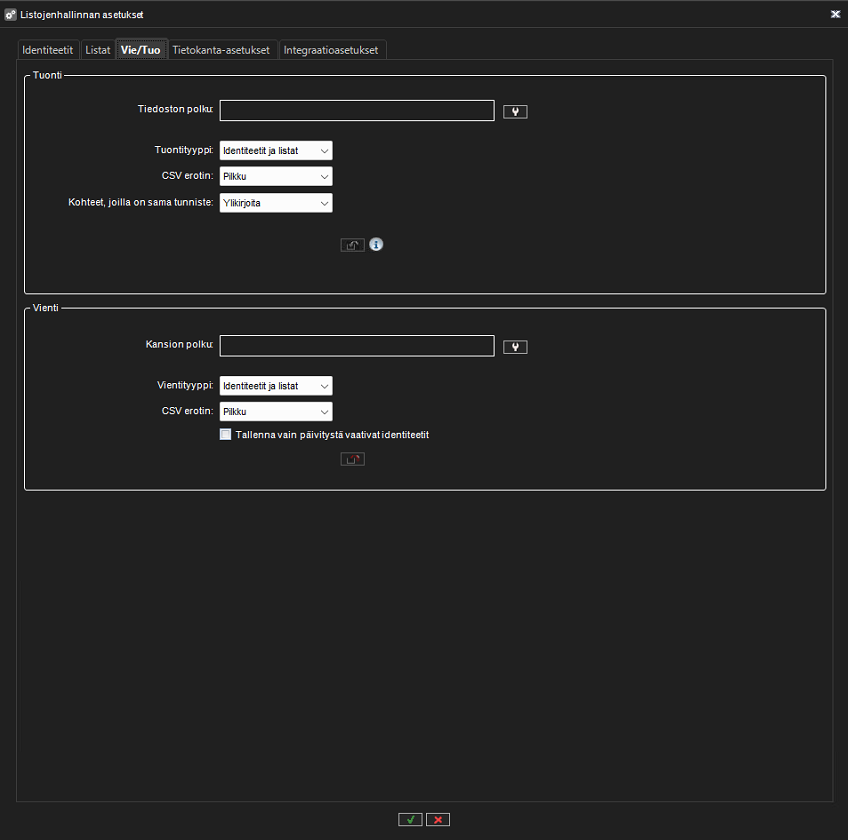848x840 pixels.
Task: Browse for import file with wrench button
Action: click(x=515, y=111)
